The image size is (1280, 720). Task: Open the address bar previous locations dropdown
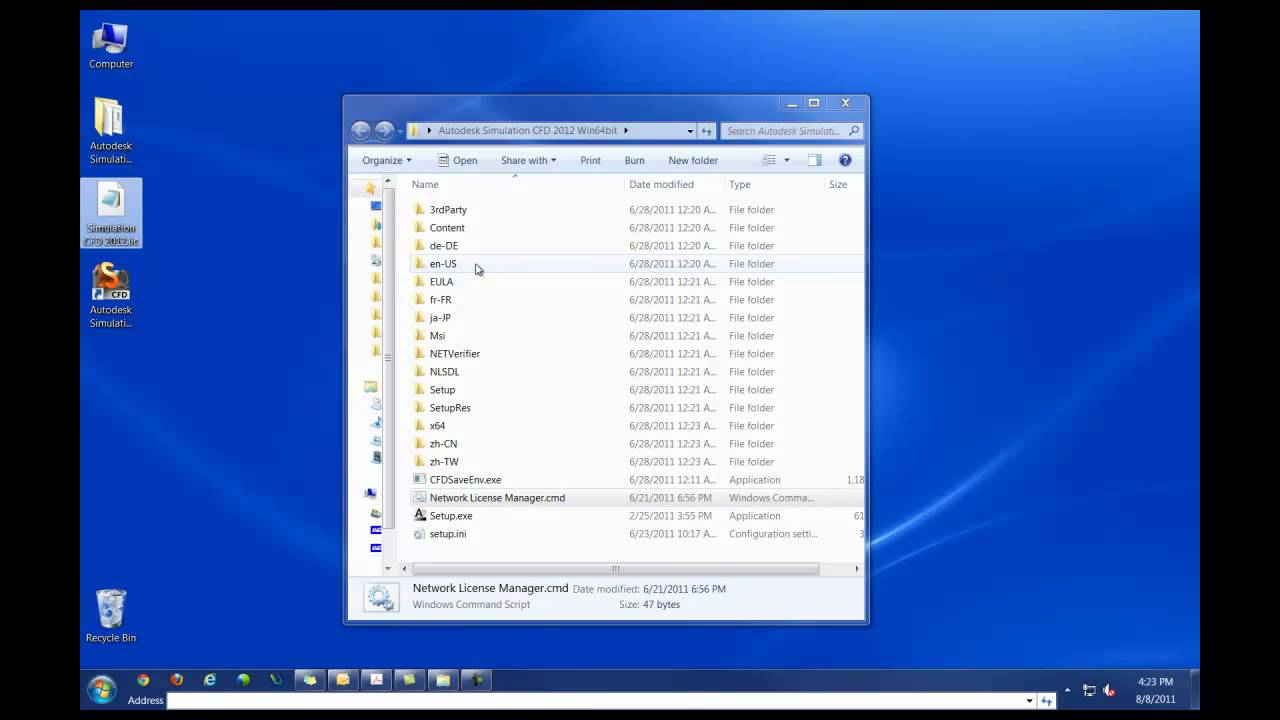(690, 131)
